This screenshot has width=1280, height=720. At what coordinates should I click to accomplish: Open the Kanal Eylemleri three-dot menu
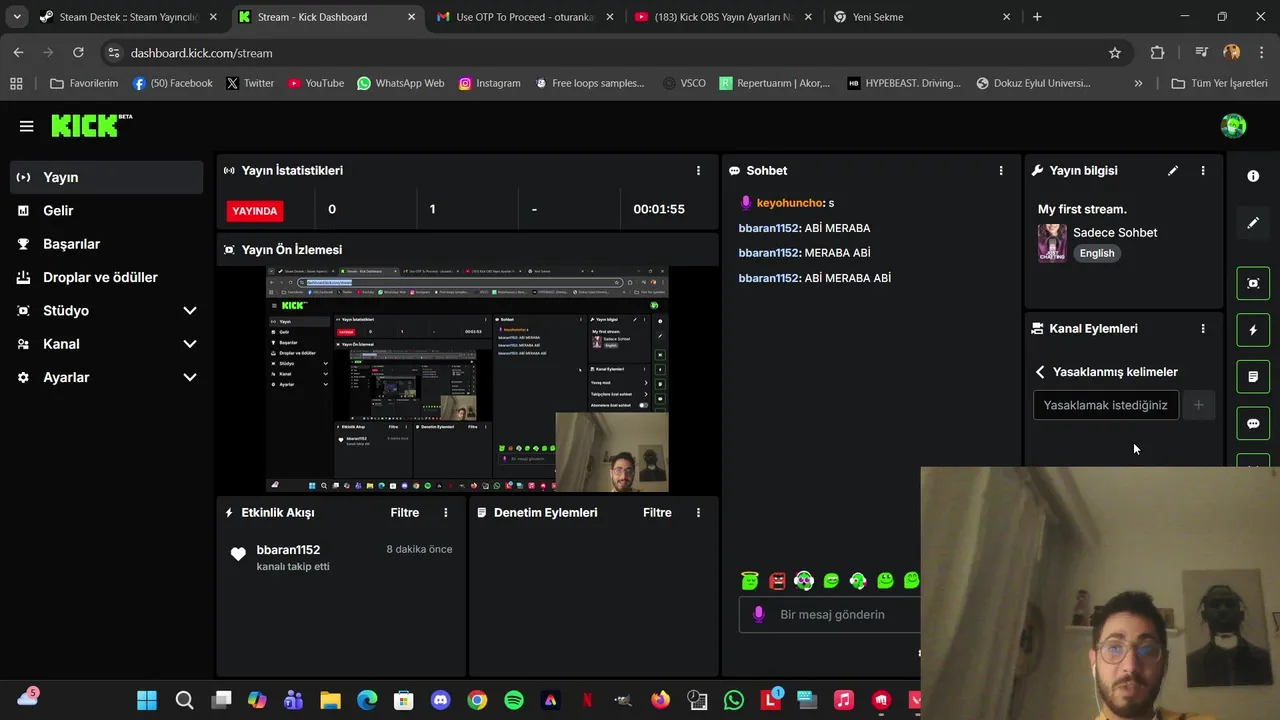[x=1203, y=328]
